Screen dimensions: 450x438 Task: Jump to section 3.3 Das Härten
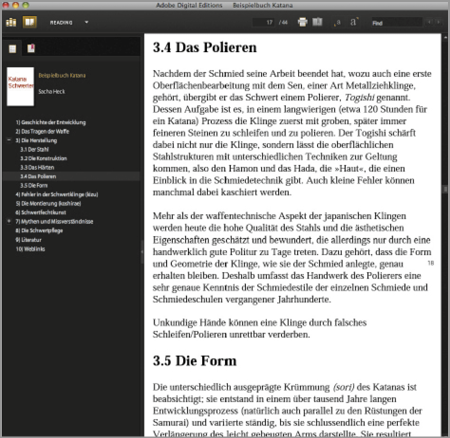tap(37, 167)
